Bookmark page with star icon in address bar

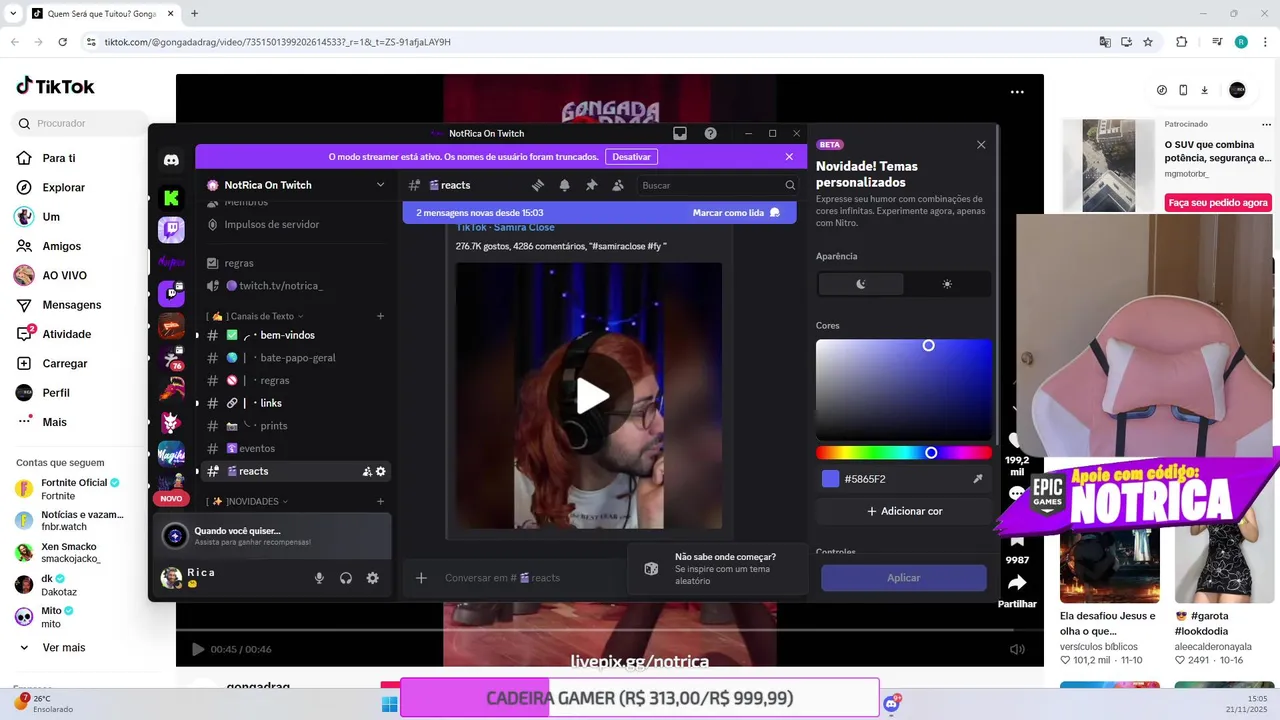coord(1148,42)
